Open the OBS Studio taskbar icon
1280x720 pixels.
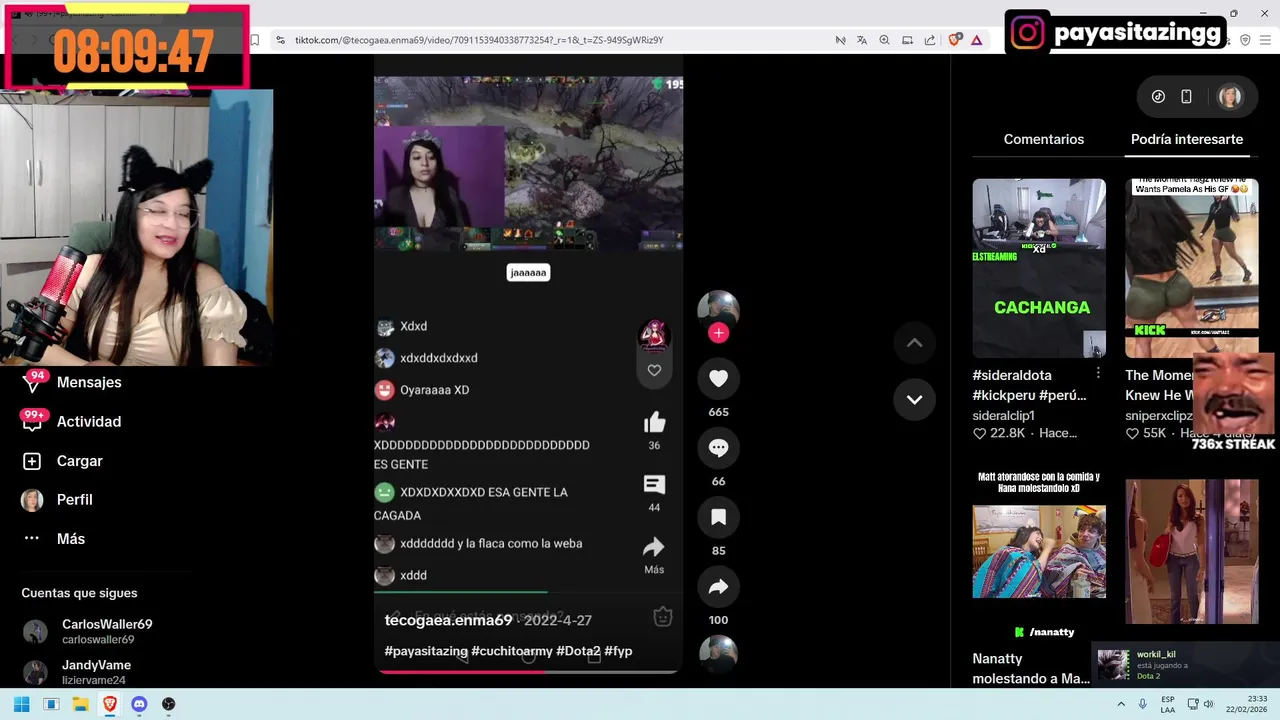[x=168, y=704]
